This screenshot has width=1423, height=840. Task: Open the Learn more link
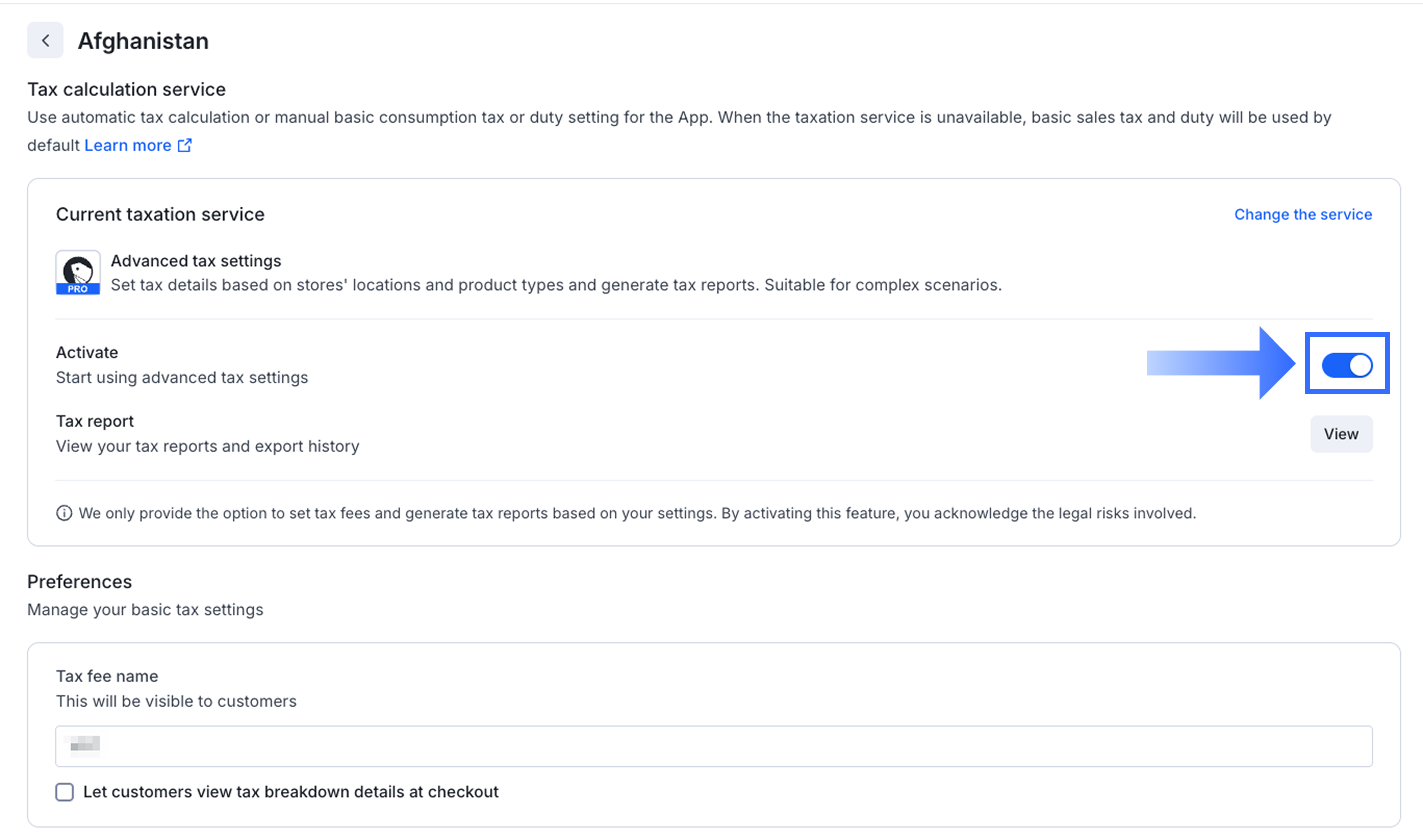point(128,146)
